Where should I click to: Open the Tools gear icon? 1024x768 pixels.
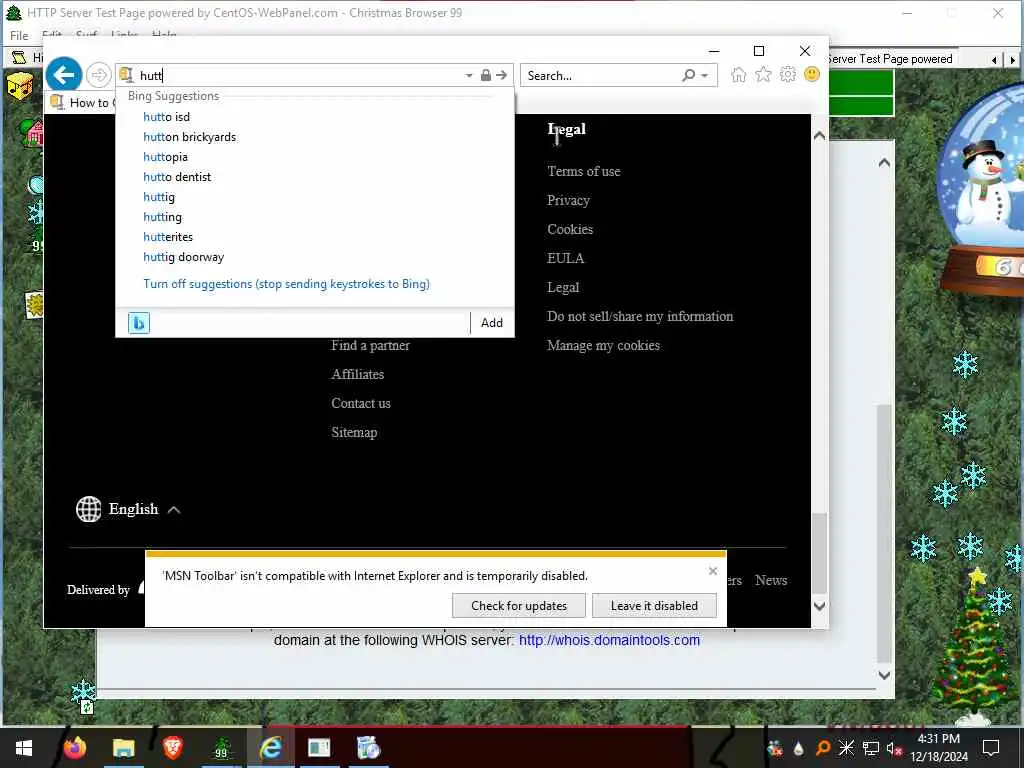tap(788, 74)
